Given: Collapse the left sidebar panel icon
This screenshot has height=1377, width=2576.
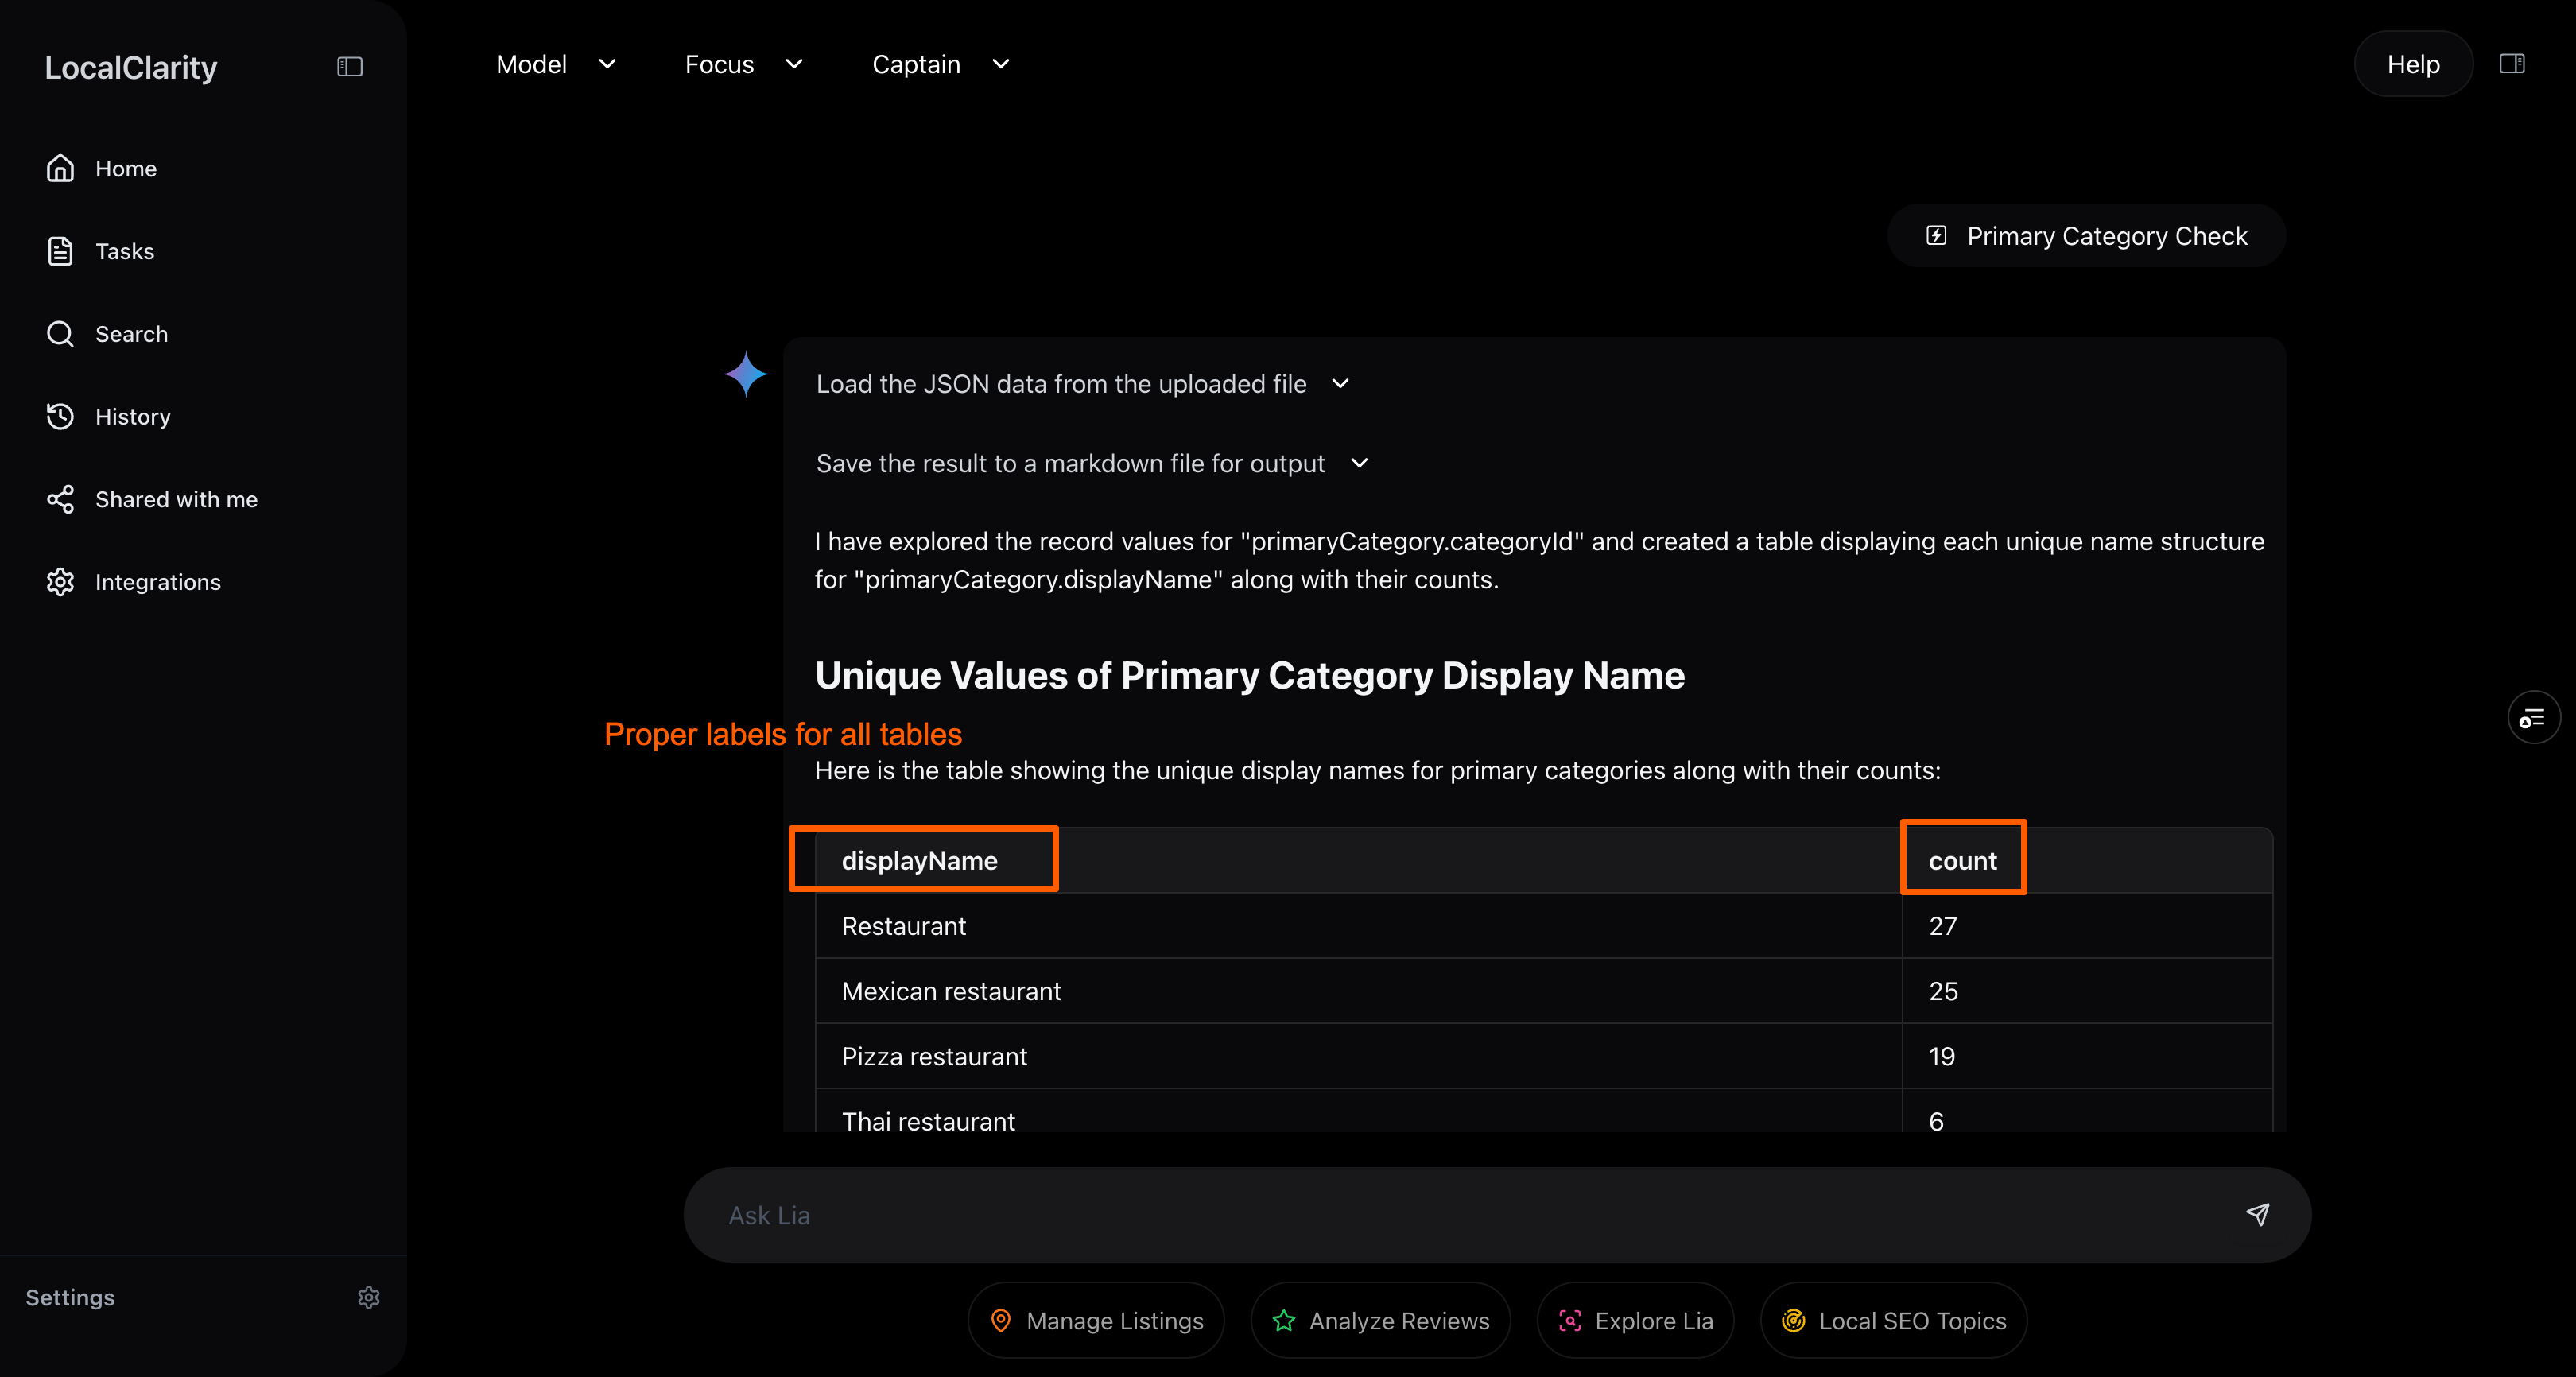Looking at the screenshot, I should coord(349,67).
